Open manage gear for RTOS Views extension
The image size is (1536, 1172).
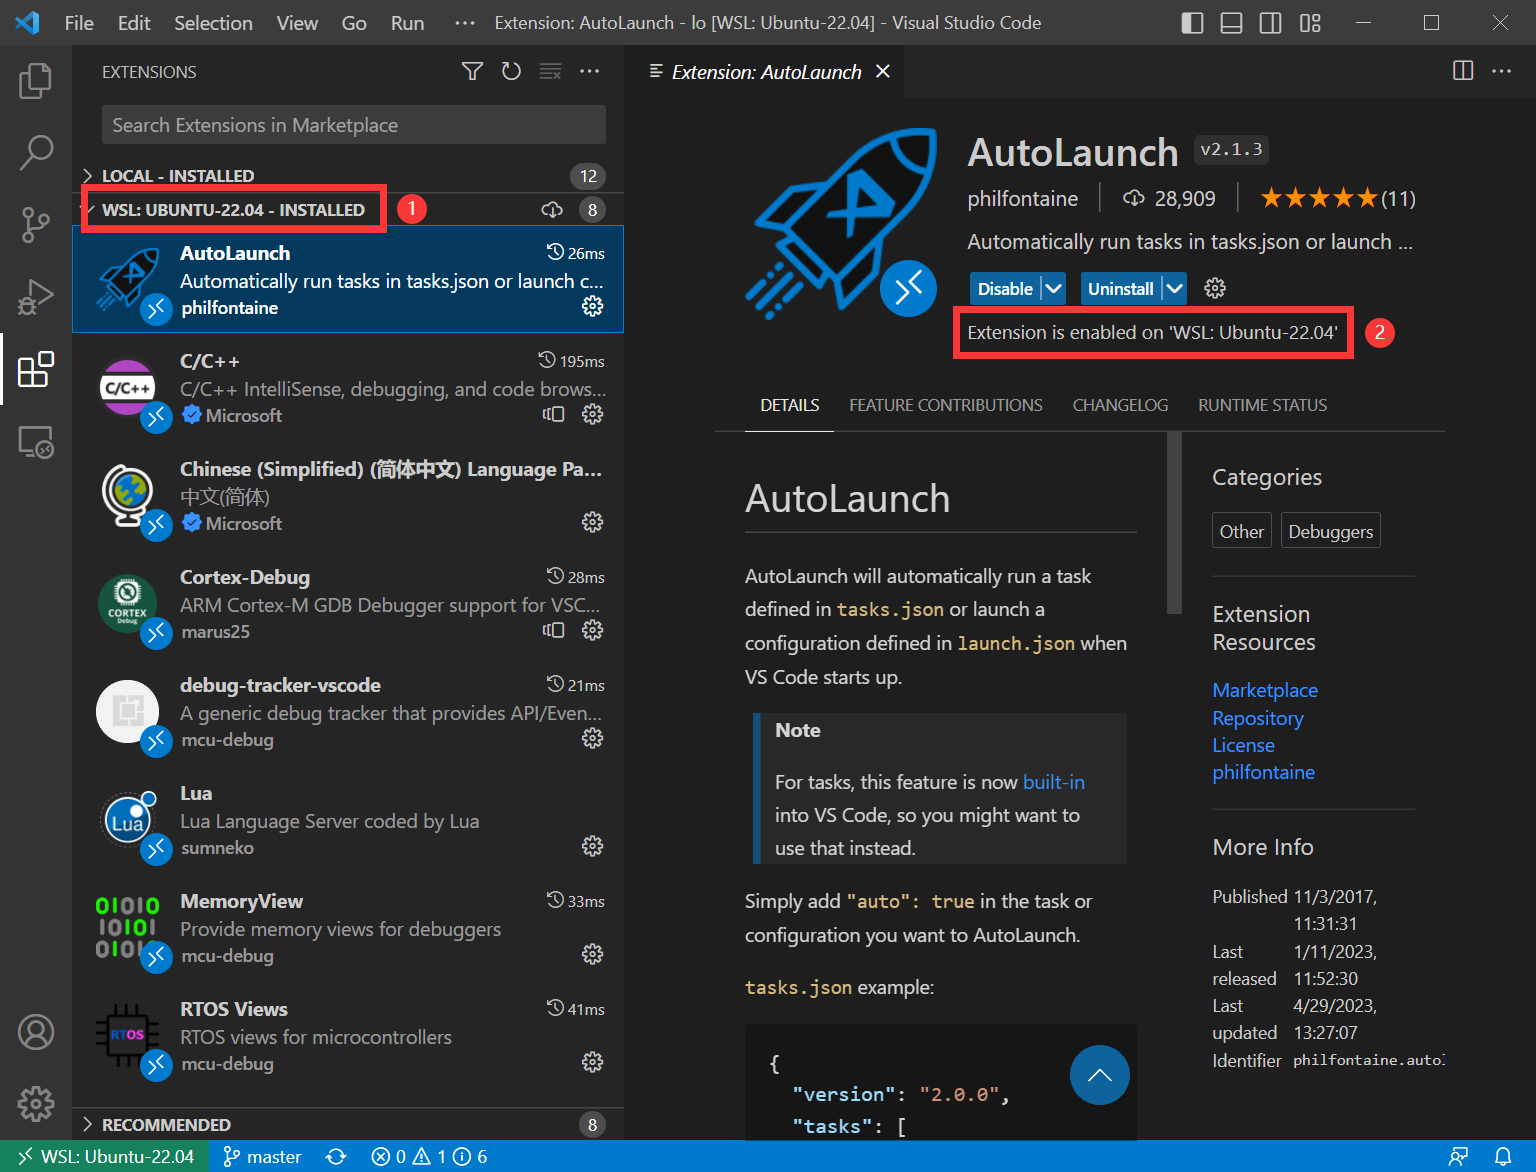pyautogui.click(x=593, y=1062)
